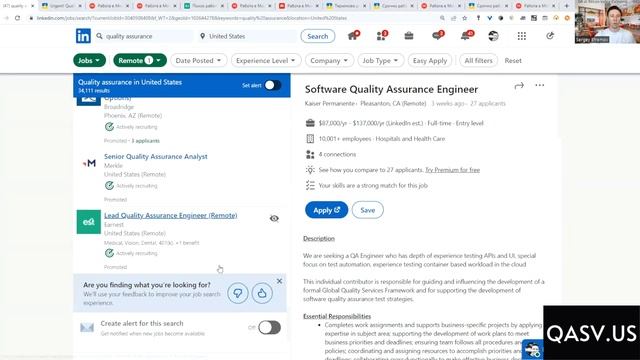This screenshot has width=640, height=360.
Task: Open the Try Premium for free link
Action: tap(452, 170)
